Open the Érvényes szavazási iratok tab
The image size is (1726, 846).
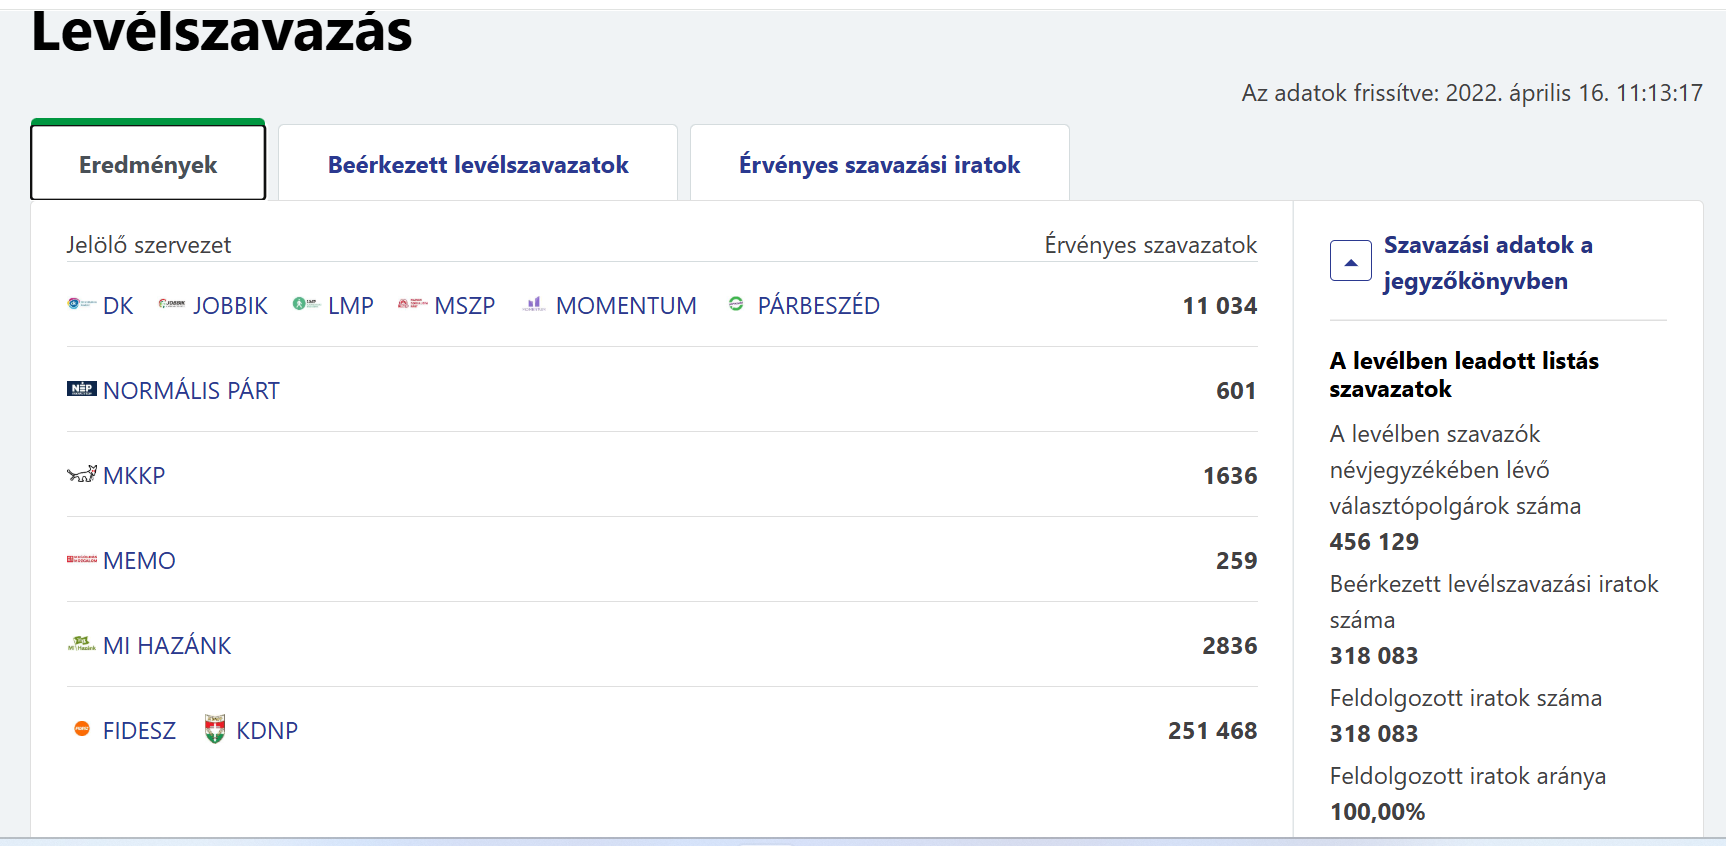point(879,165)
